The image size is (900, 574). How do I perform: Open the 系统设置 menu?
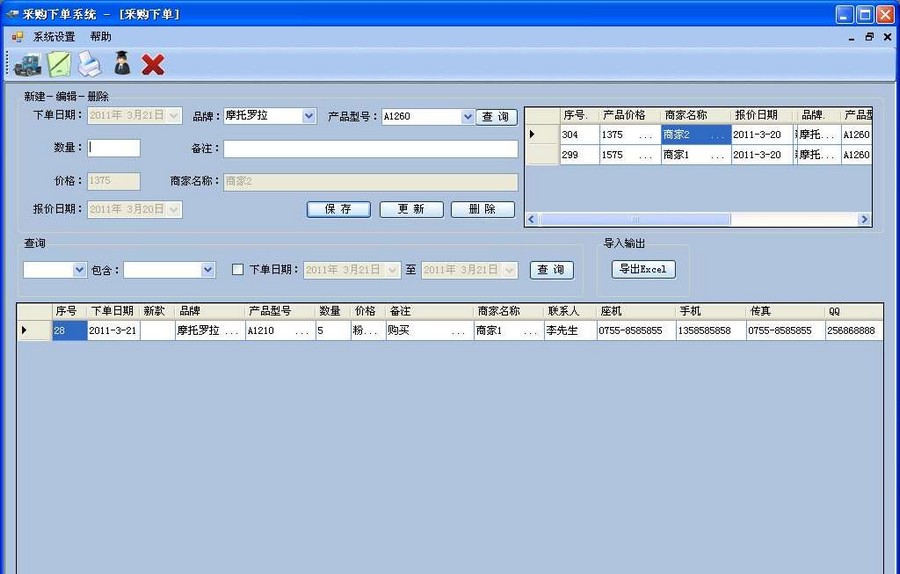(x=54, y=37)
